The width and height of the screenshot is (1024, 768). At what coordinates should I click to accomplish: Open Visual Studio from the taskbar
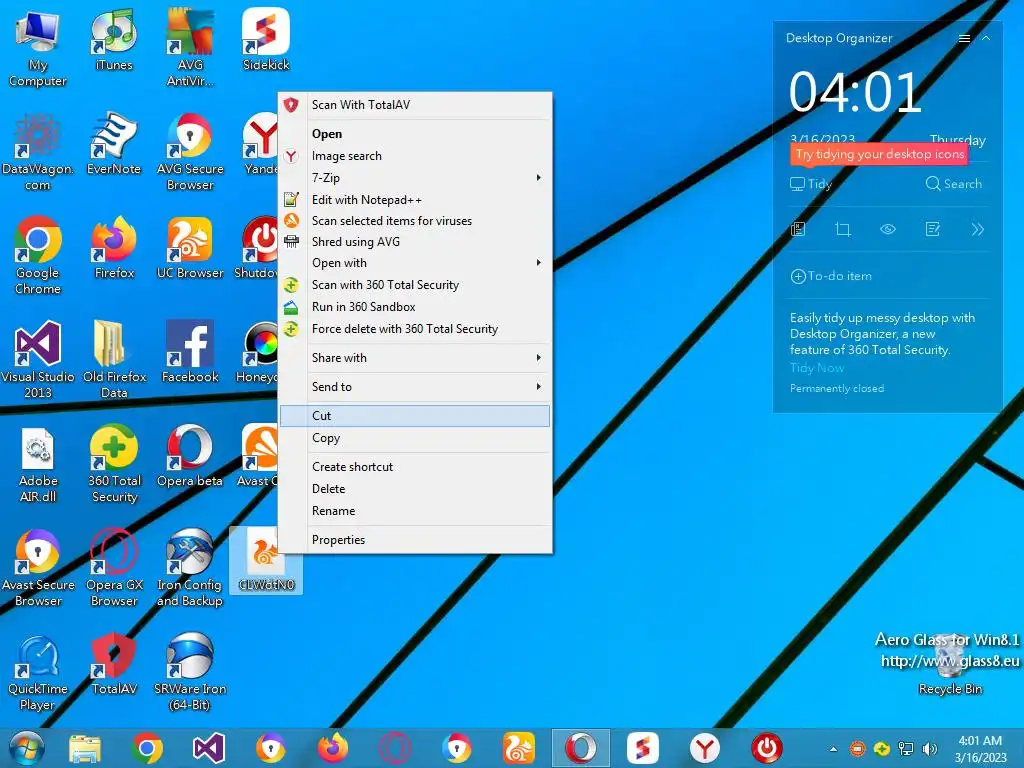(209, 748)
